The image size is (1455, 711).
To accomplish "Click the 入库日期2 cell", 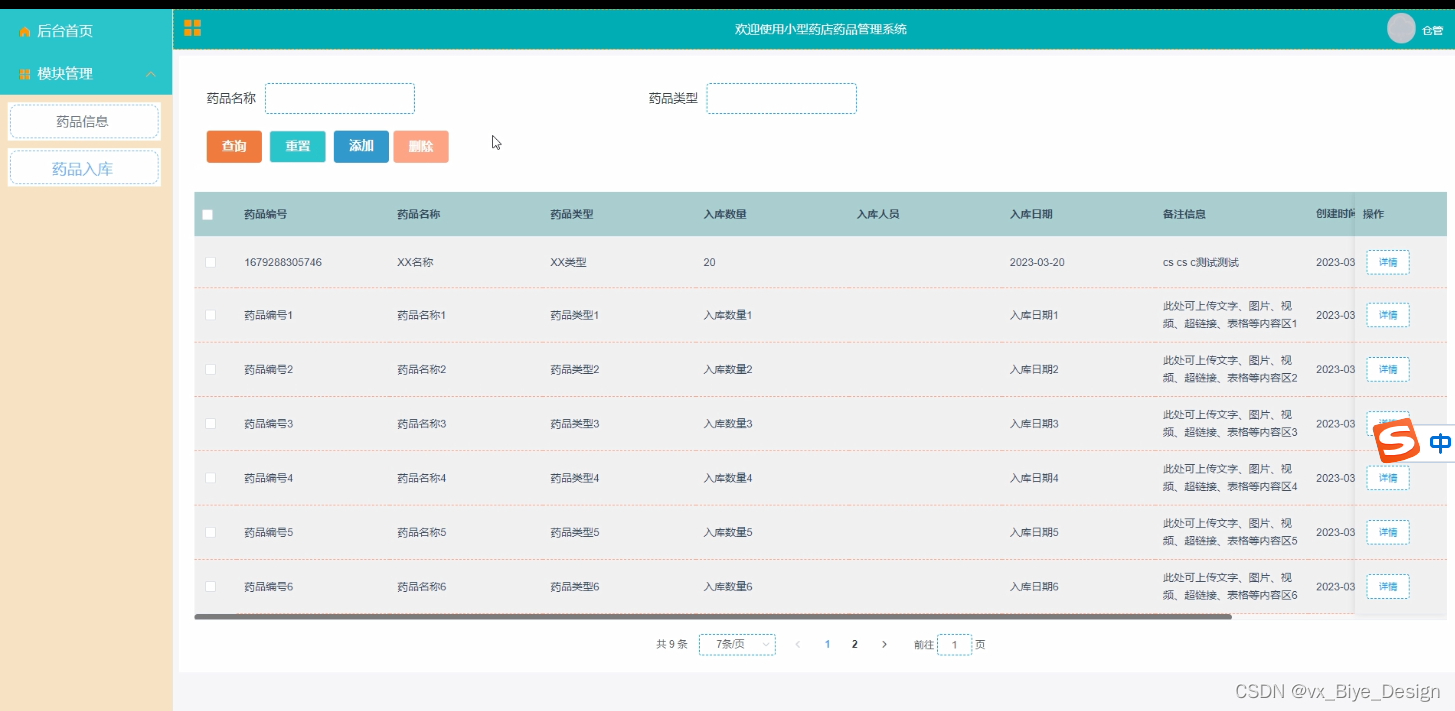I will (1034, 369).
